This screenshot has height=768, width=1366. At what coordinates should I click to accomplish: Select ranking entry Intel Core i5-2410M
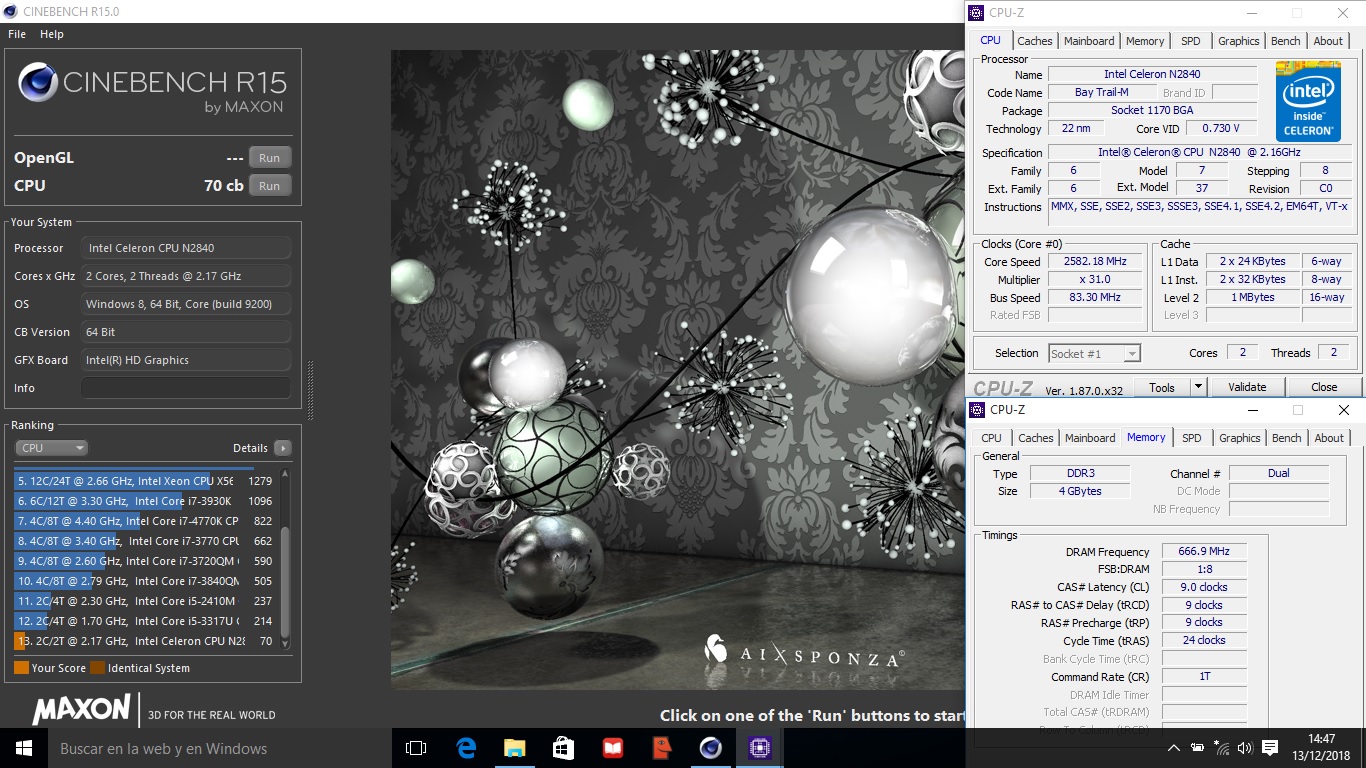(144, 601)
